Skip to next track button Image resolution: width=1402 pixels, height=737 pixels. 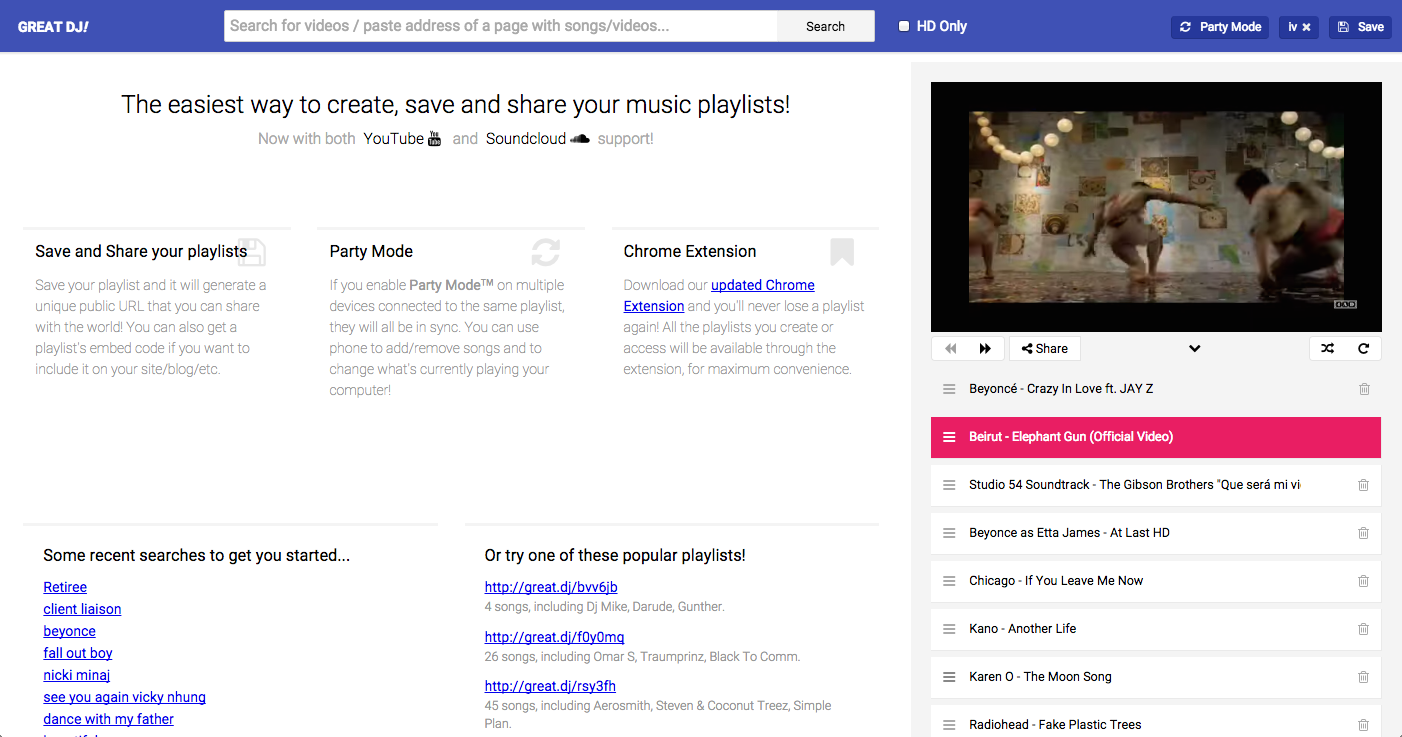click(986, 349)
